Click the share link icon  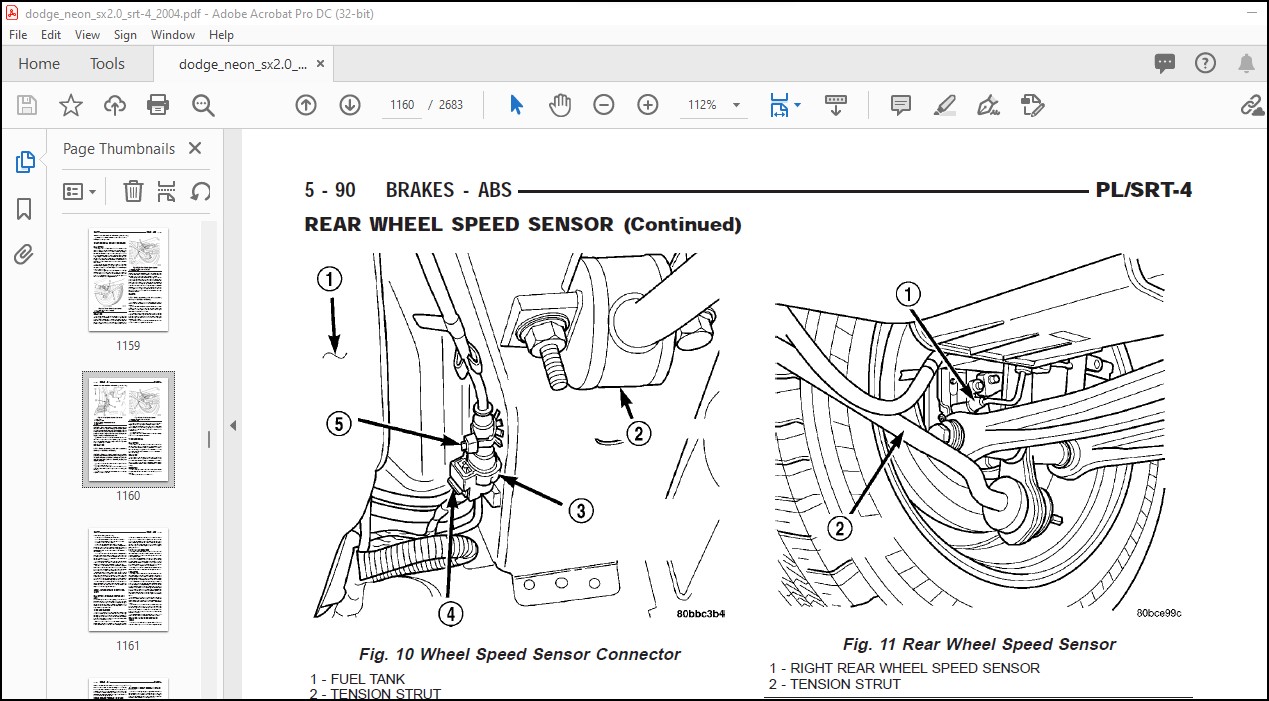point(1251,105)
